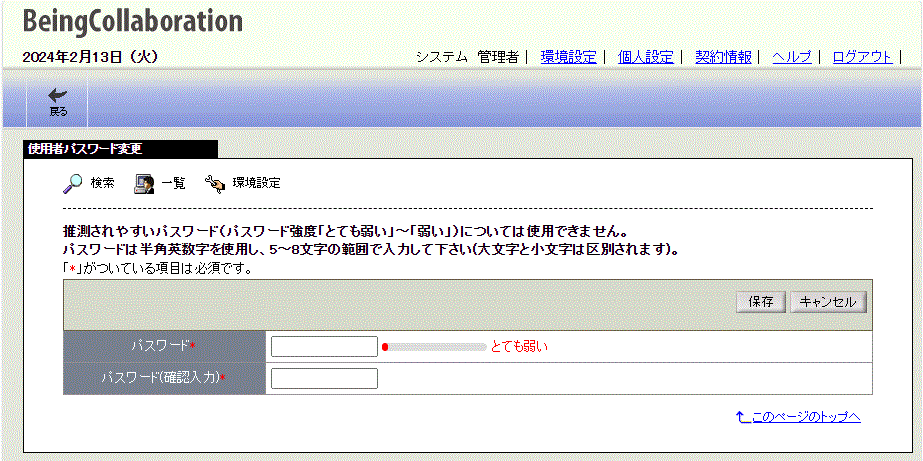Click the システム 管理者 user name
Image resolution: width=923 pixels, height=461 pixels.
point(467,57)
